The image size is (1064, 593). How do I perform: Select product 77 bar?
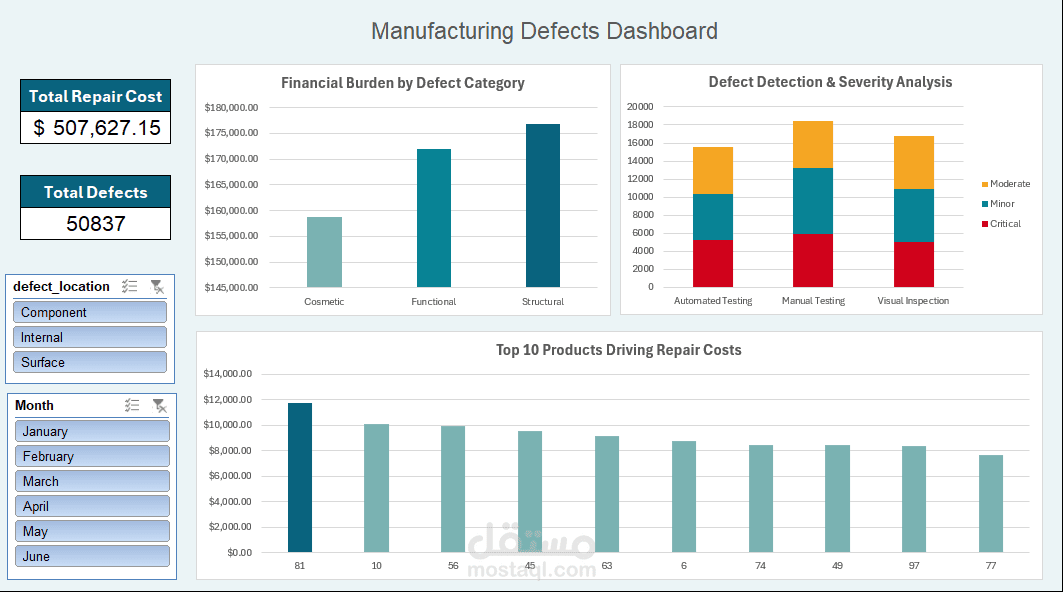click(991, 503)
